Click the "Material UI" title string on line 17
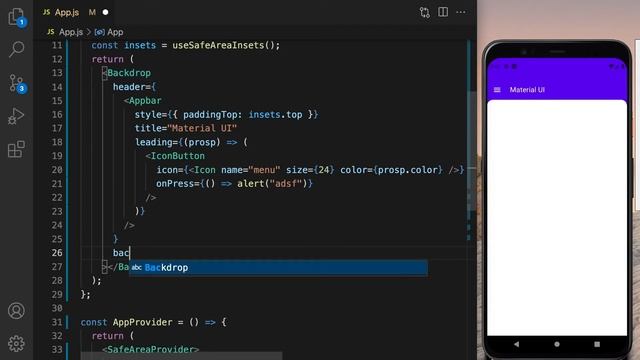 coord(202,128)
